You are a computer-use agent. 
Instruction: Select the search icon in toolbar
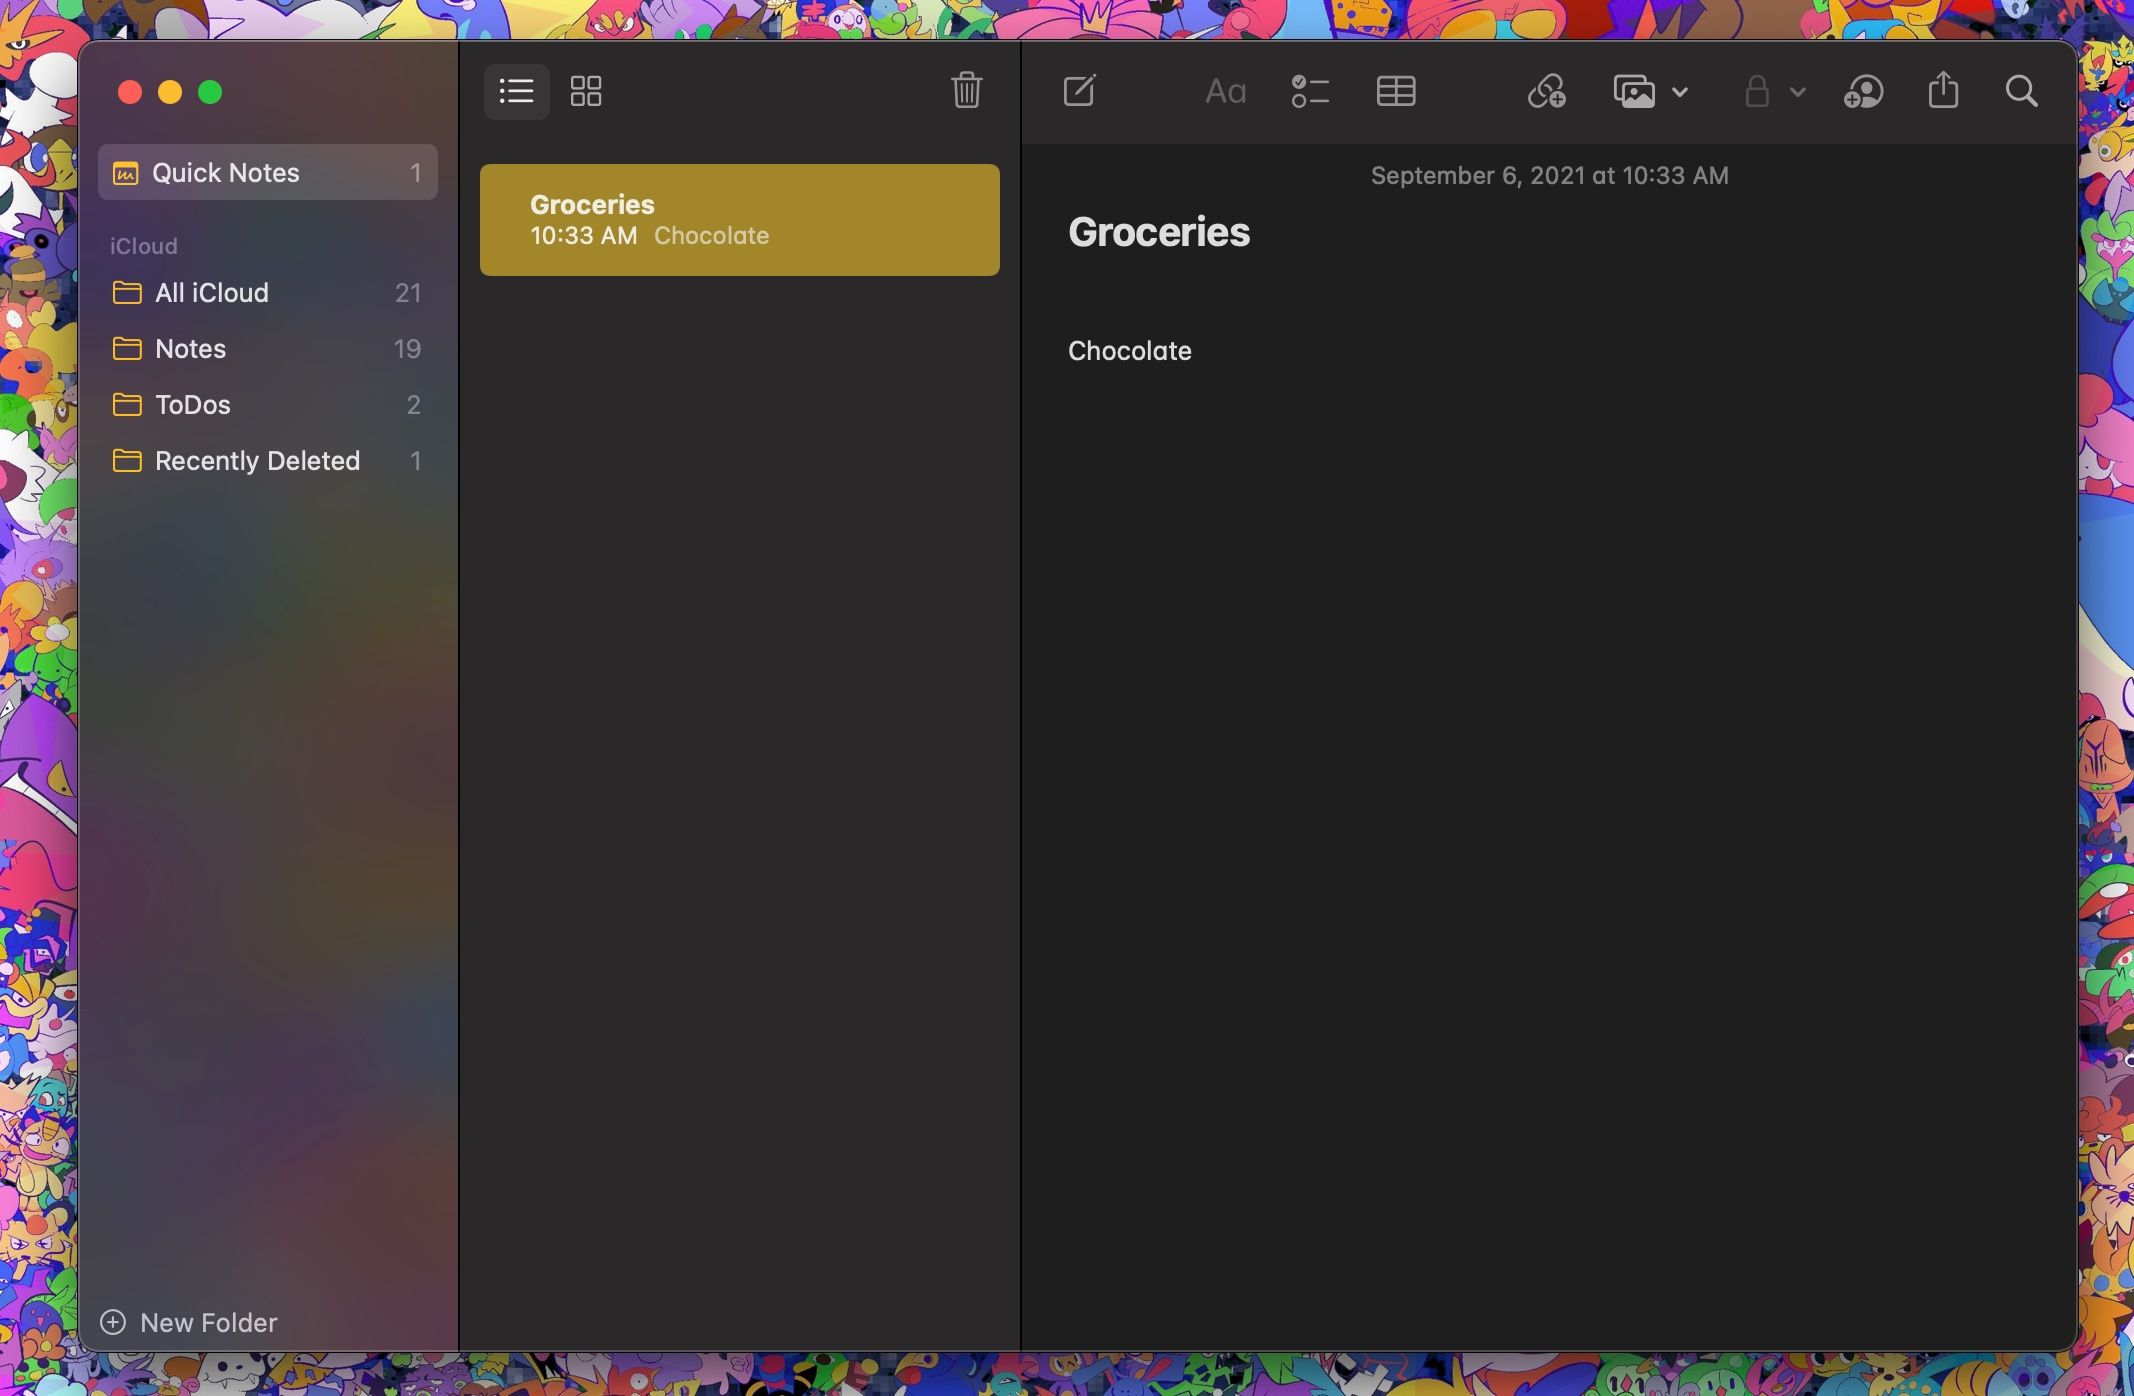pos(2022,92)
